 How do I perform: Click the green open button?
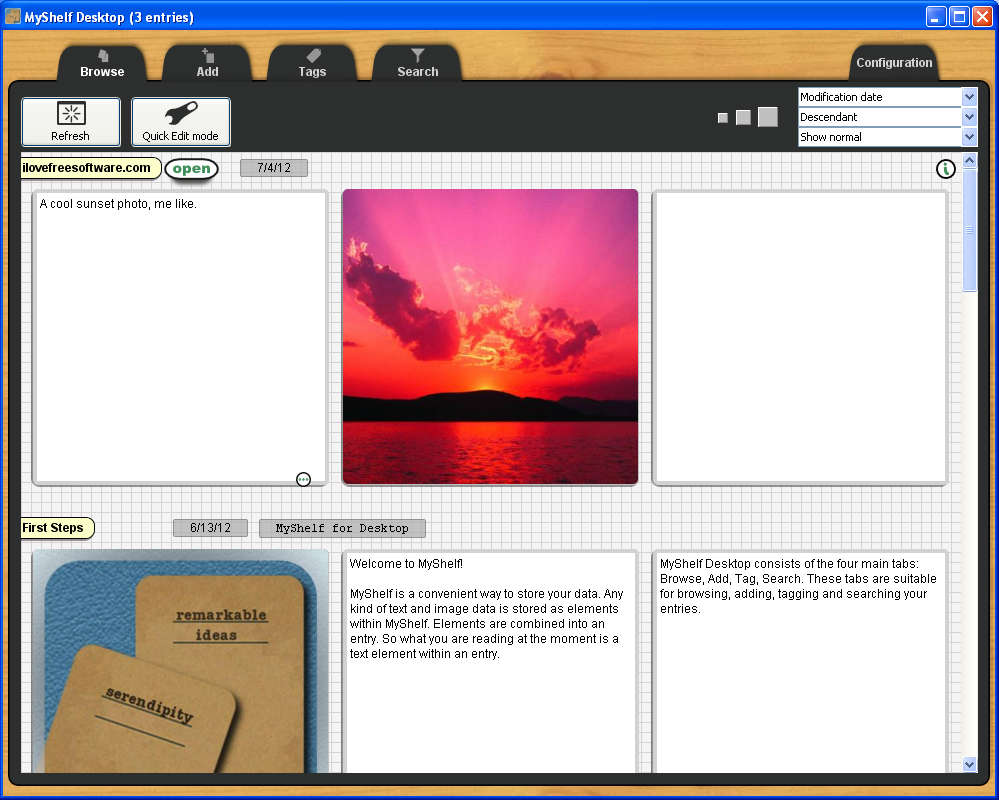click(192, 169)
